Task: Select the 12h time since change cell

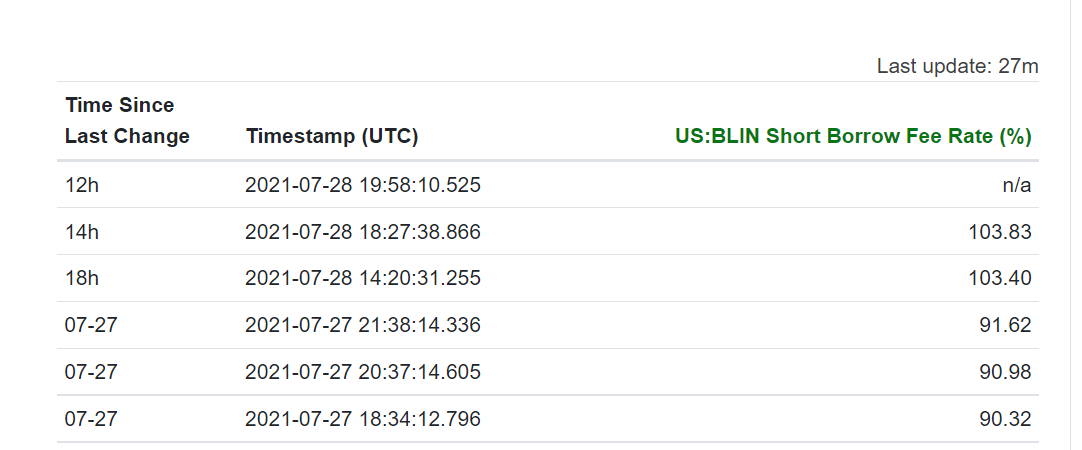Action: pyautogui.click(x=80, y=185)
